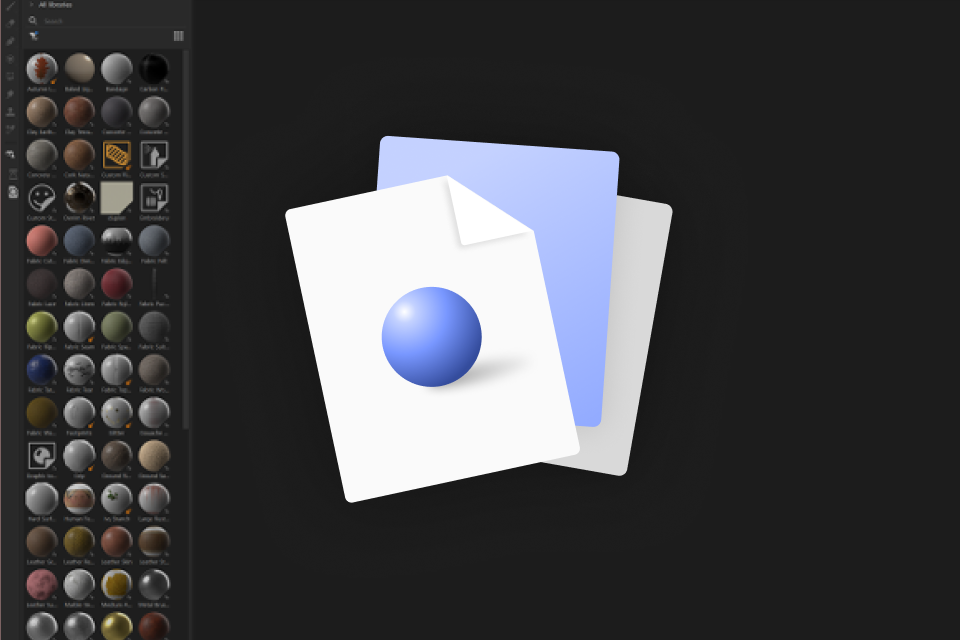Select the brown-grey fabric at fourth column
960x640 pixels.
(x=154, y=369)
